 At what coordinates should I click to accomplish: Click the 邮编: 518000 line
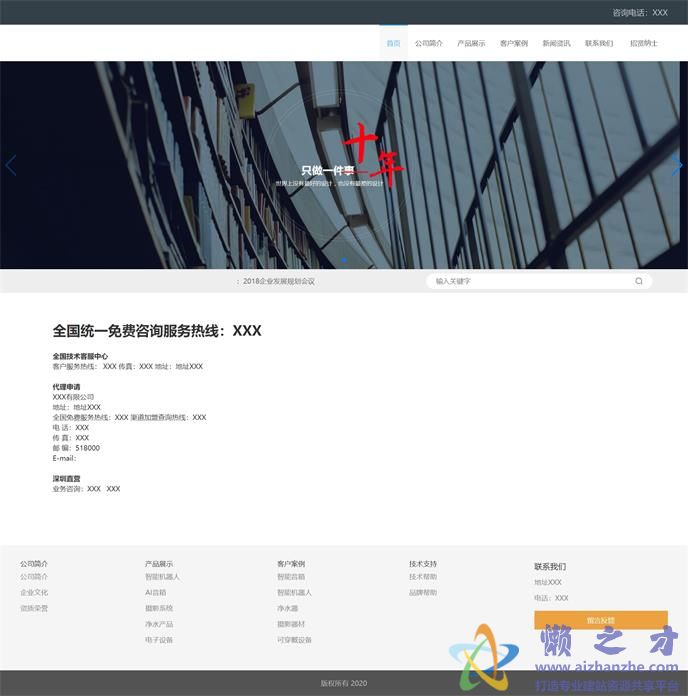pos(76,448)
